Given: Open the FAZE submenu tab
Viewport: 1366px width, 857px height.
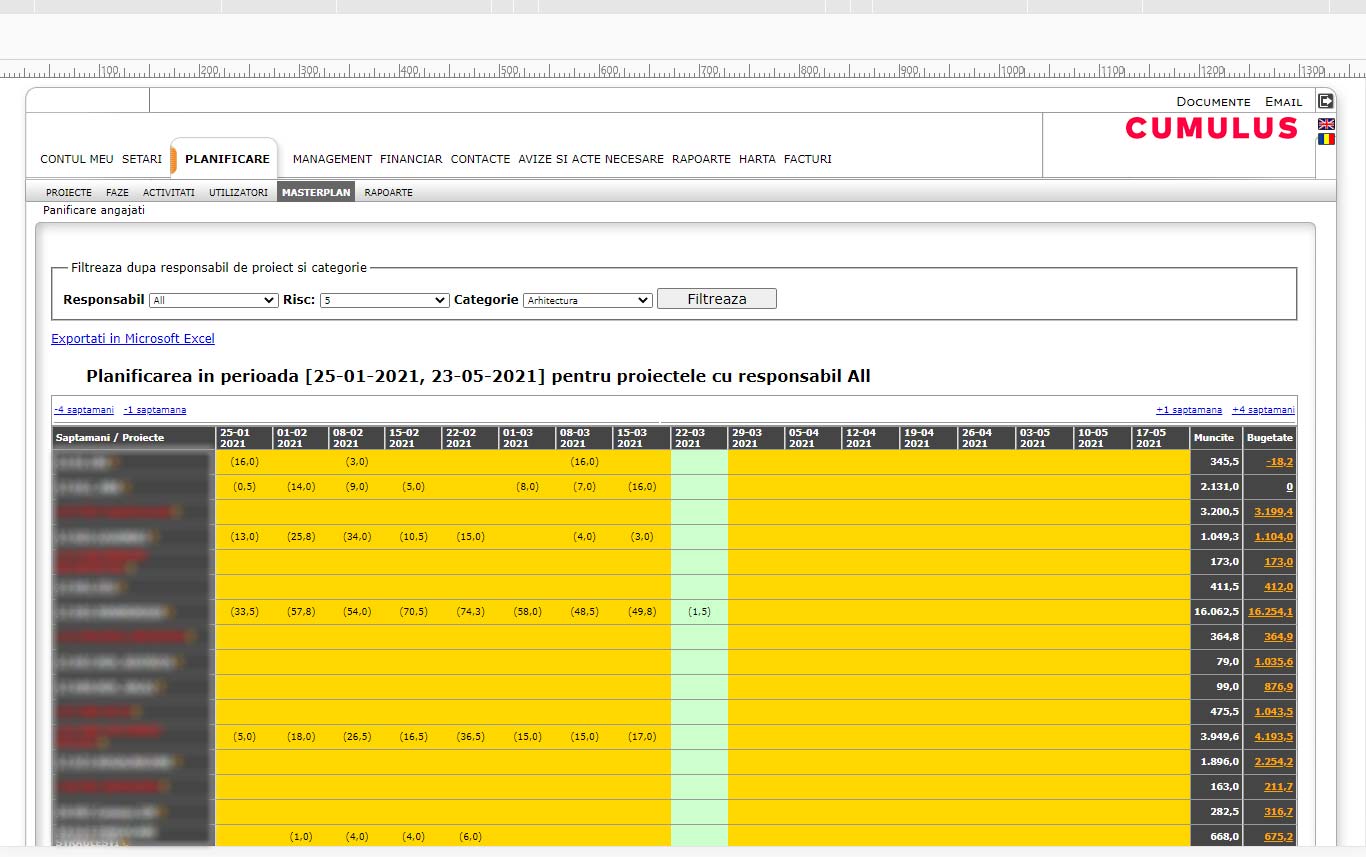Looking at the screenshot, I should (x=117, y=192).
